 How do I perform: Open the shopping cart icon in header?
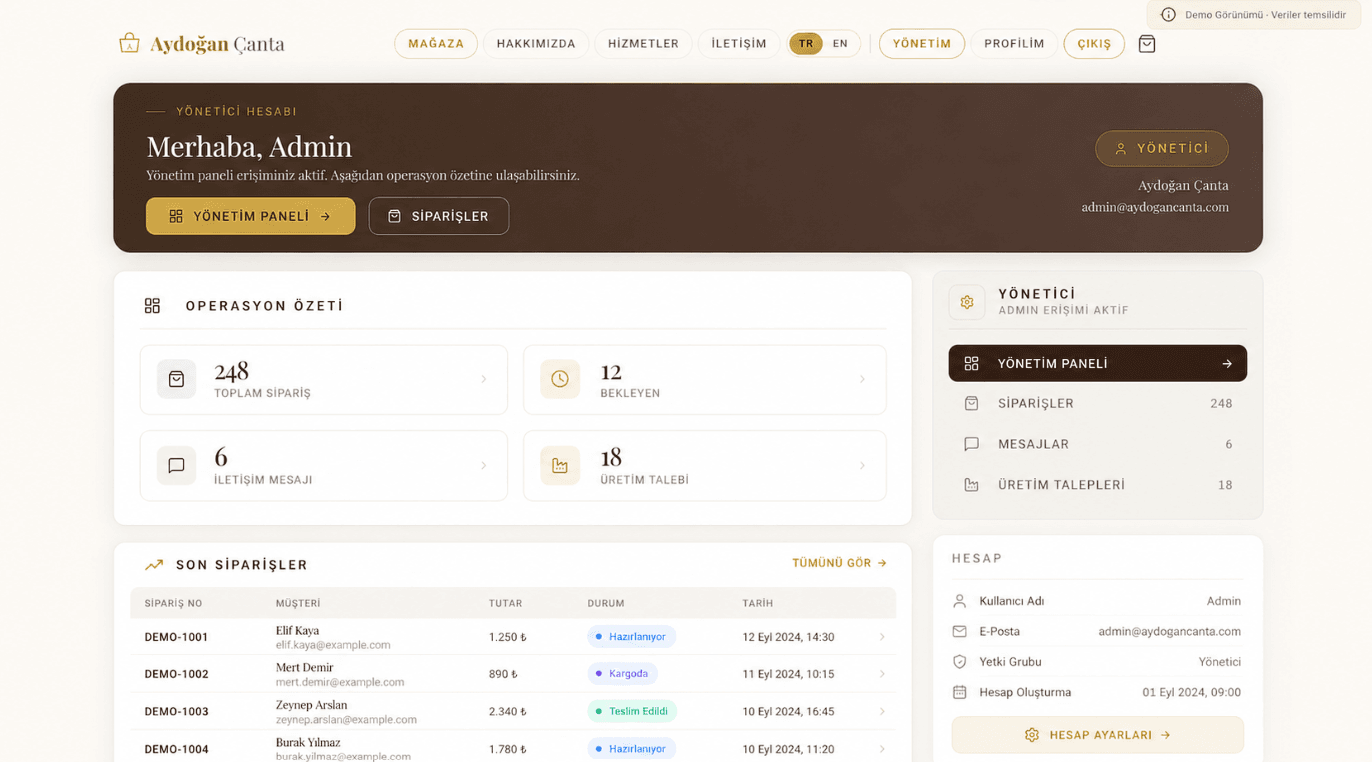pyautogui.click(x=1147, y=44)
